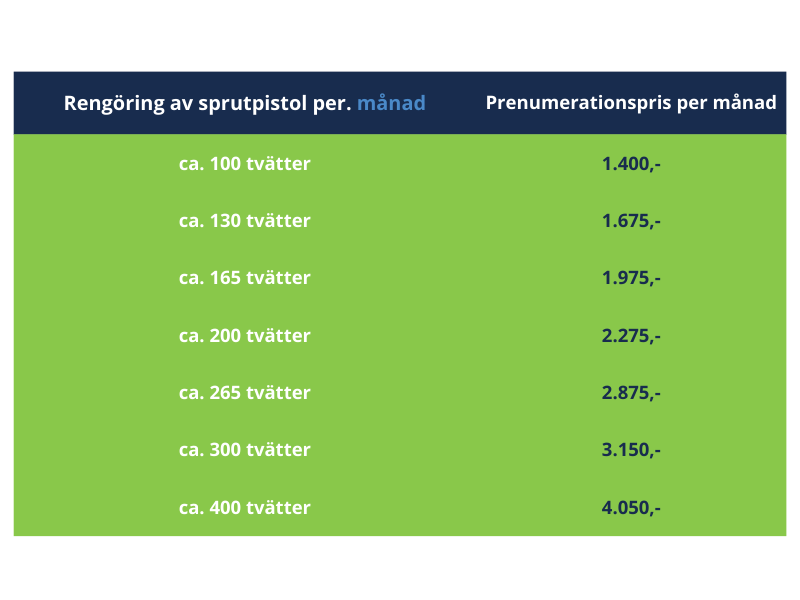This screenshot has height=600, width=800.
Task: Select the "ca. 265 tvätter" row
Action: (x=400, y=393)
